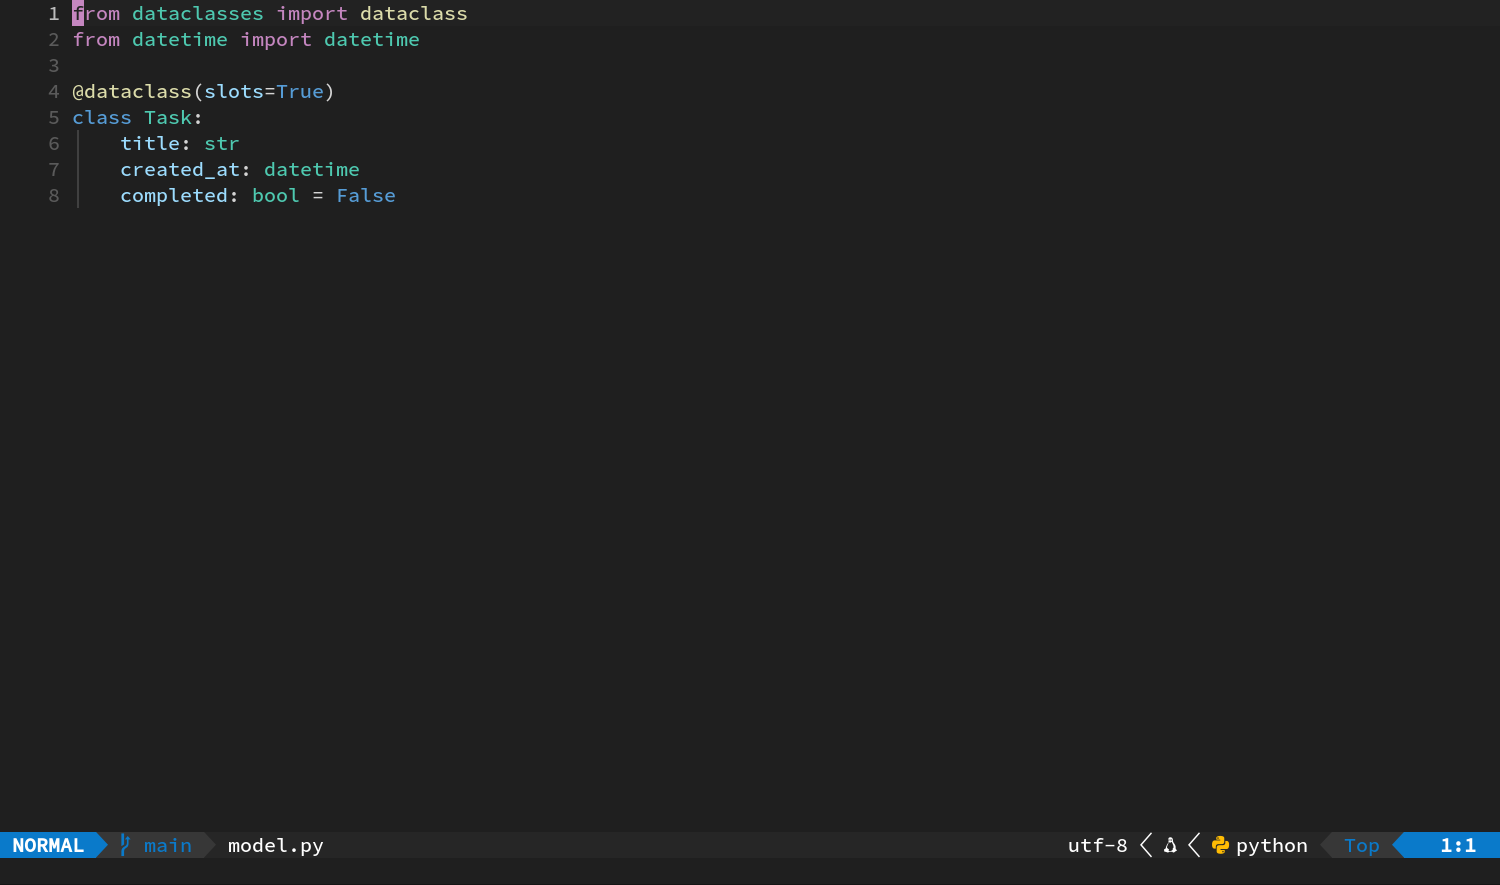Click the python filetype label
The width and height of the screenshot is (1500, 885).
[1272, 846]
